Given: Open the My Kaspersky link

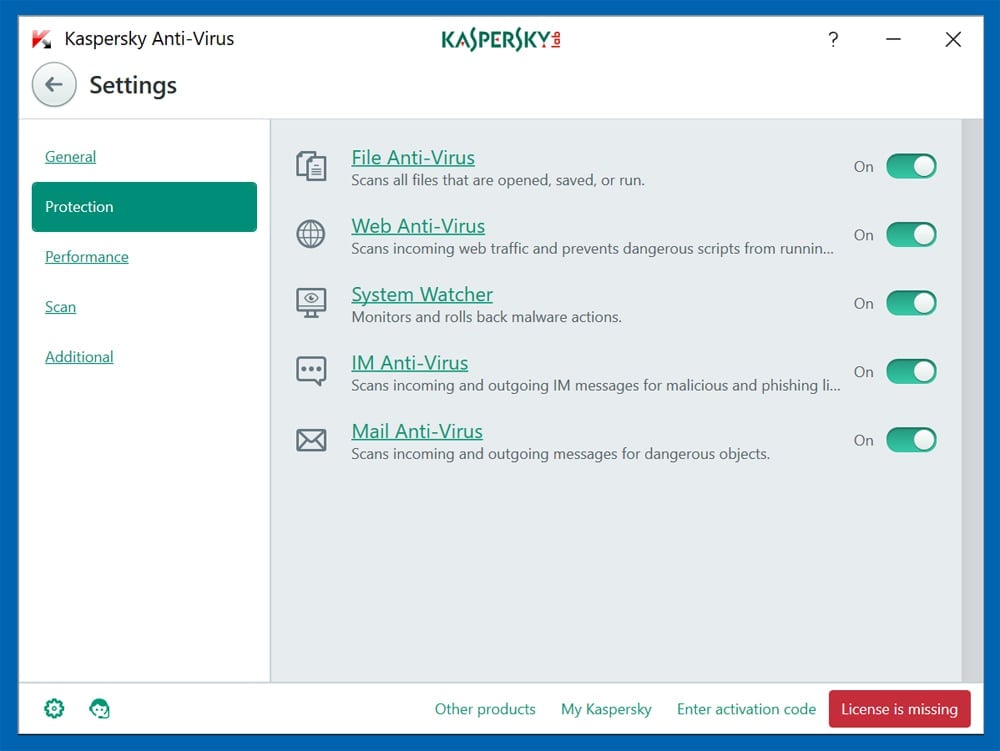Looking at the screenshot, I should point(606,709).
